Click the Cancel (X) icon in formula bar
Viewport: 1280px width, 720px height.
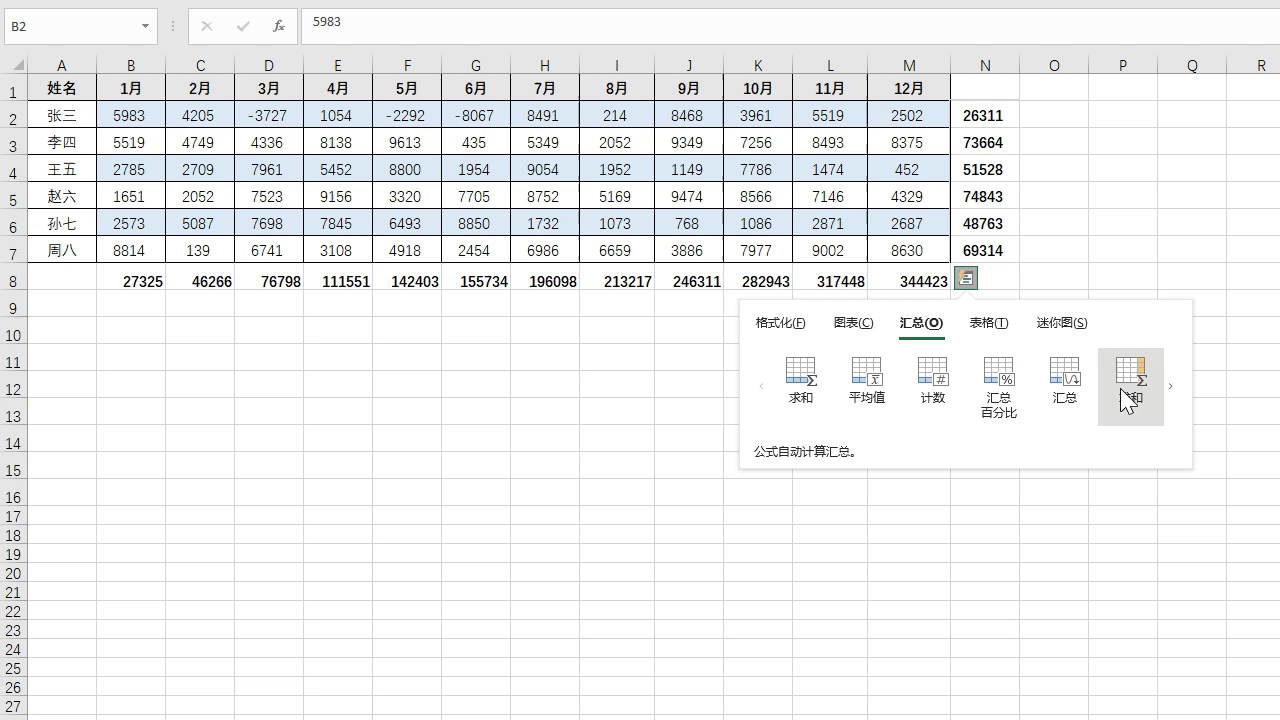[x=207, y=27]
